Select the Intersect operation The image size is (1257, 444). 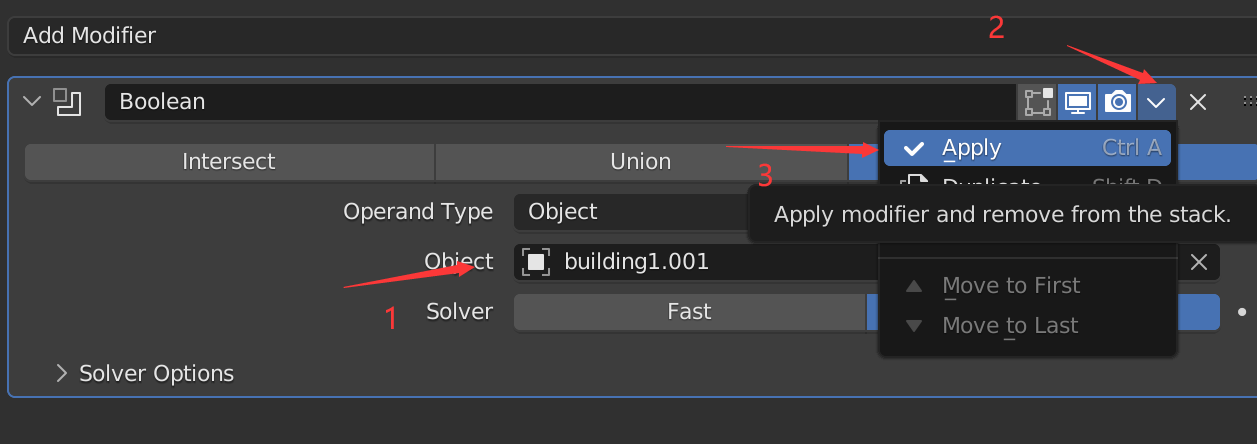point(229,162)
